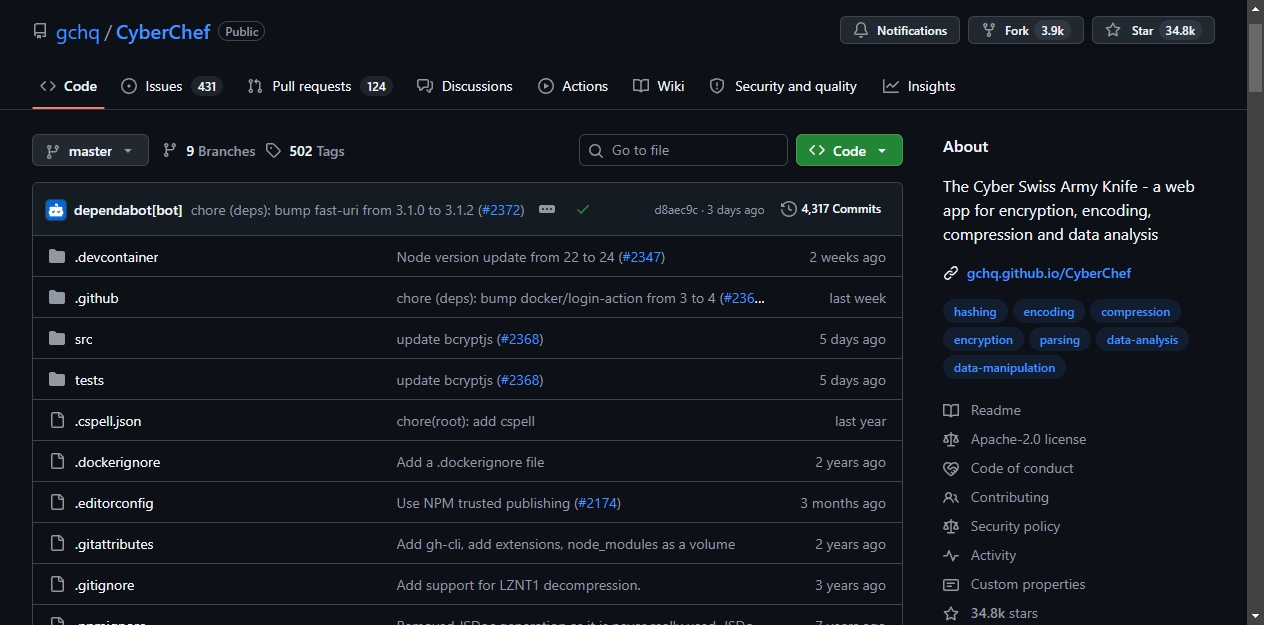Click the 'Add a .dockerignore file' commit message

(x=470, y=462)
